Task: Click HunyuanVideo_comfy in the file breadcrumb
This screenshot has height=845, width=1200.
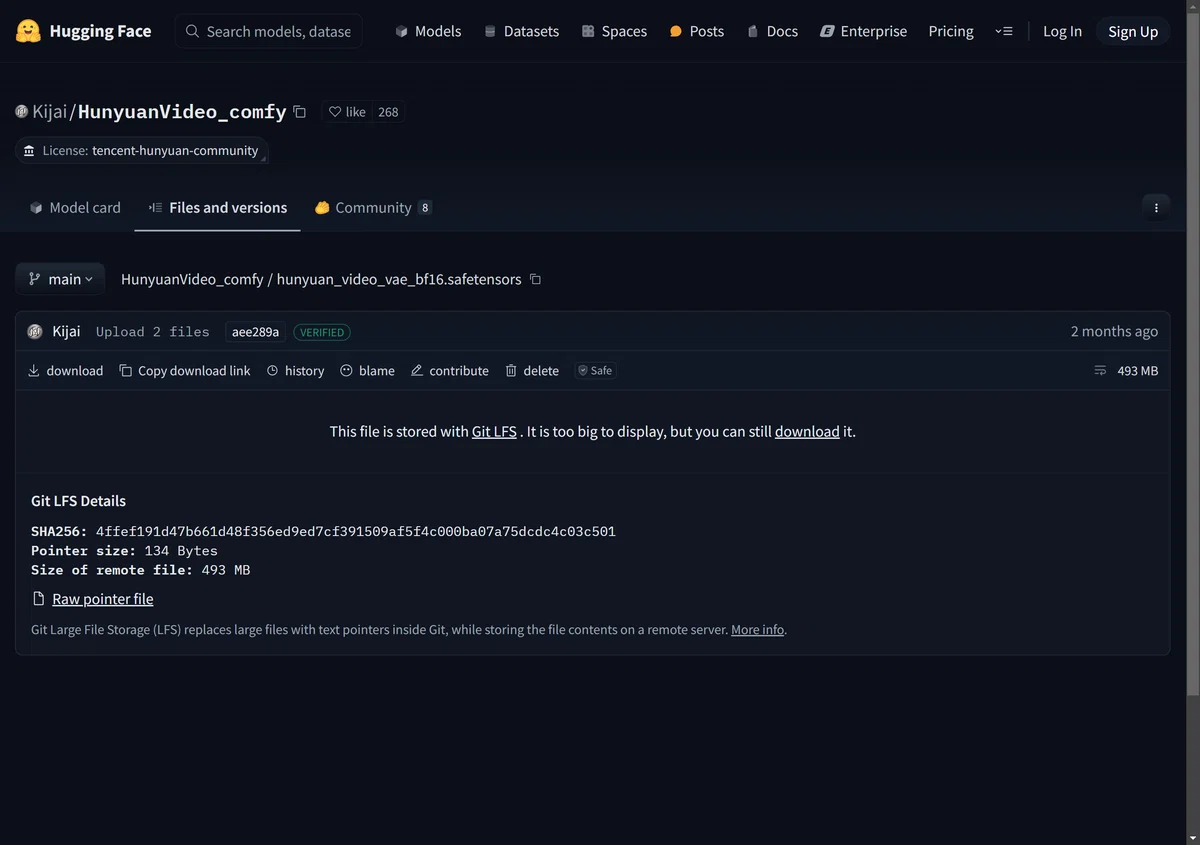Action: [192, 279]
